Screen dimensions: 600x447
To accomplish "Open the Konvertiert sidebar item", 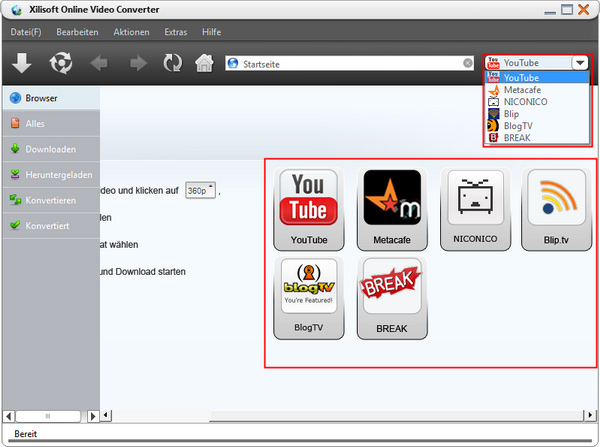I will click(x=51, y=225).
